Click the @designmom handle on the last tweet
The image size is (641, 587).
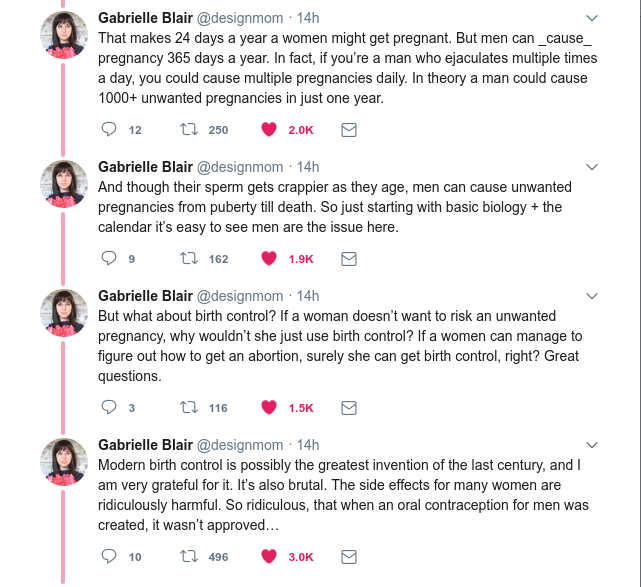[x=238, y=444]
